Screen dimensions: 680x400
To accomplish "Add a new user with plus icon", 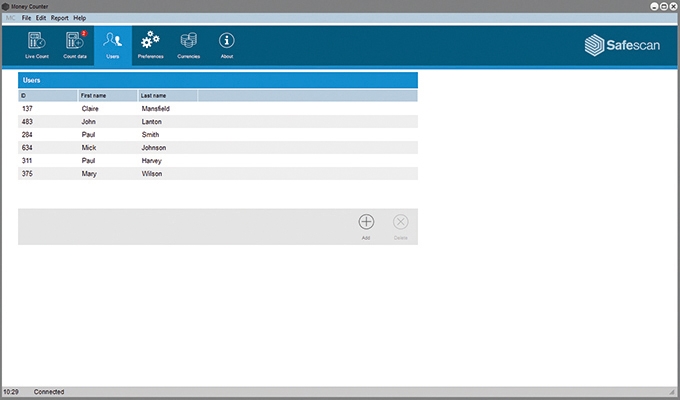I will [x=366, y=225].
